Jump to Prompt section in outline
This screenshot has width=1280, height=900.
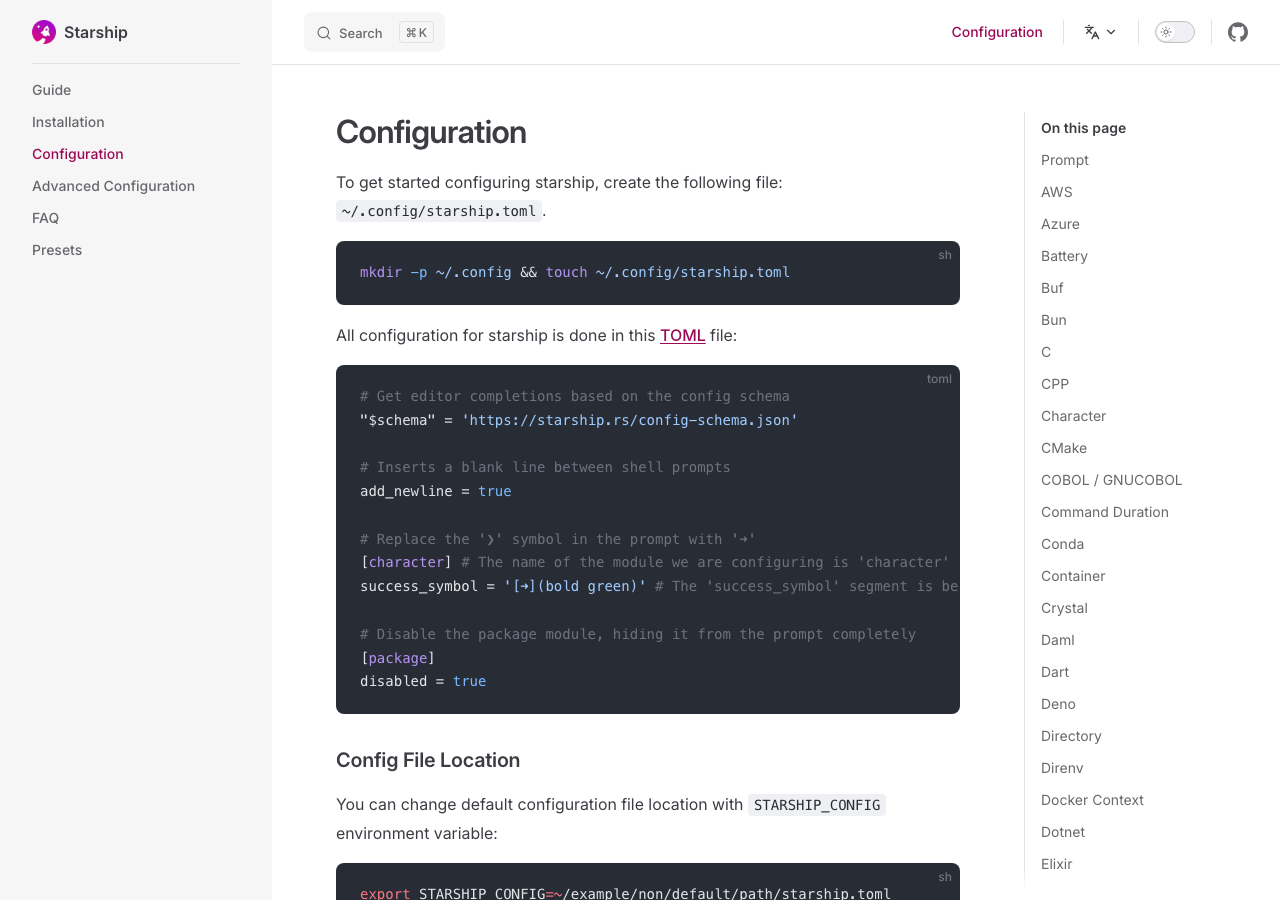coord(1065,160)
